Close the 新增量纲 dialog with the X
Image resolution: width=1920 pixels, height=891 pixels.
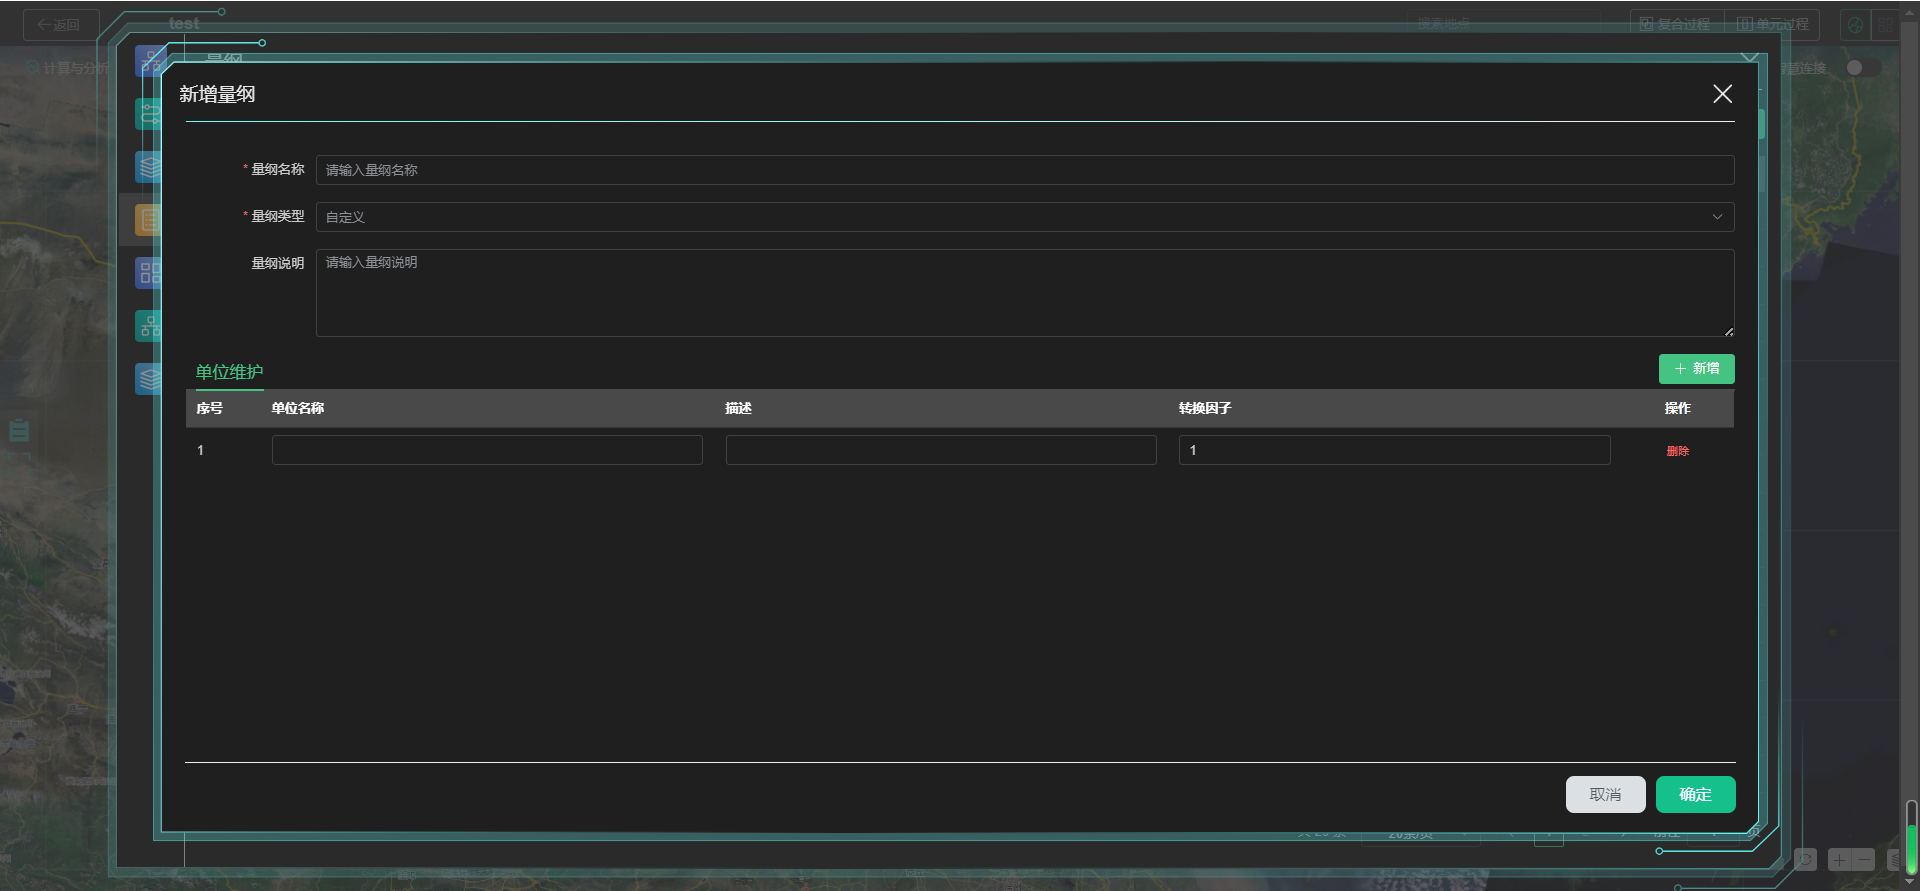pyautogui.click(x=1722, y=94)
